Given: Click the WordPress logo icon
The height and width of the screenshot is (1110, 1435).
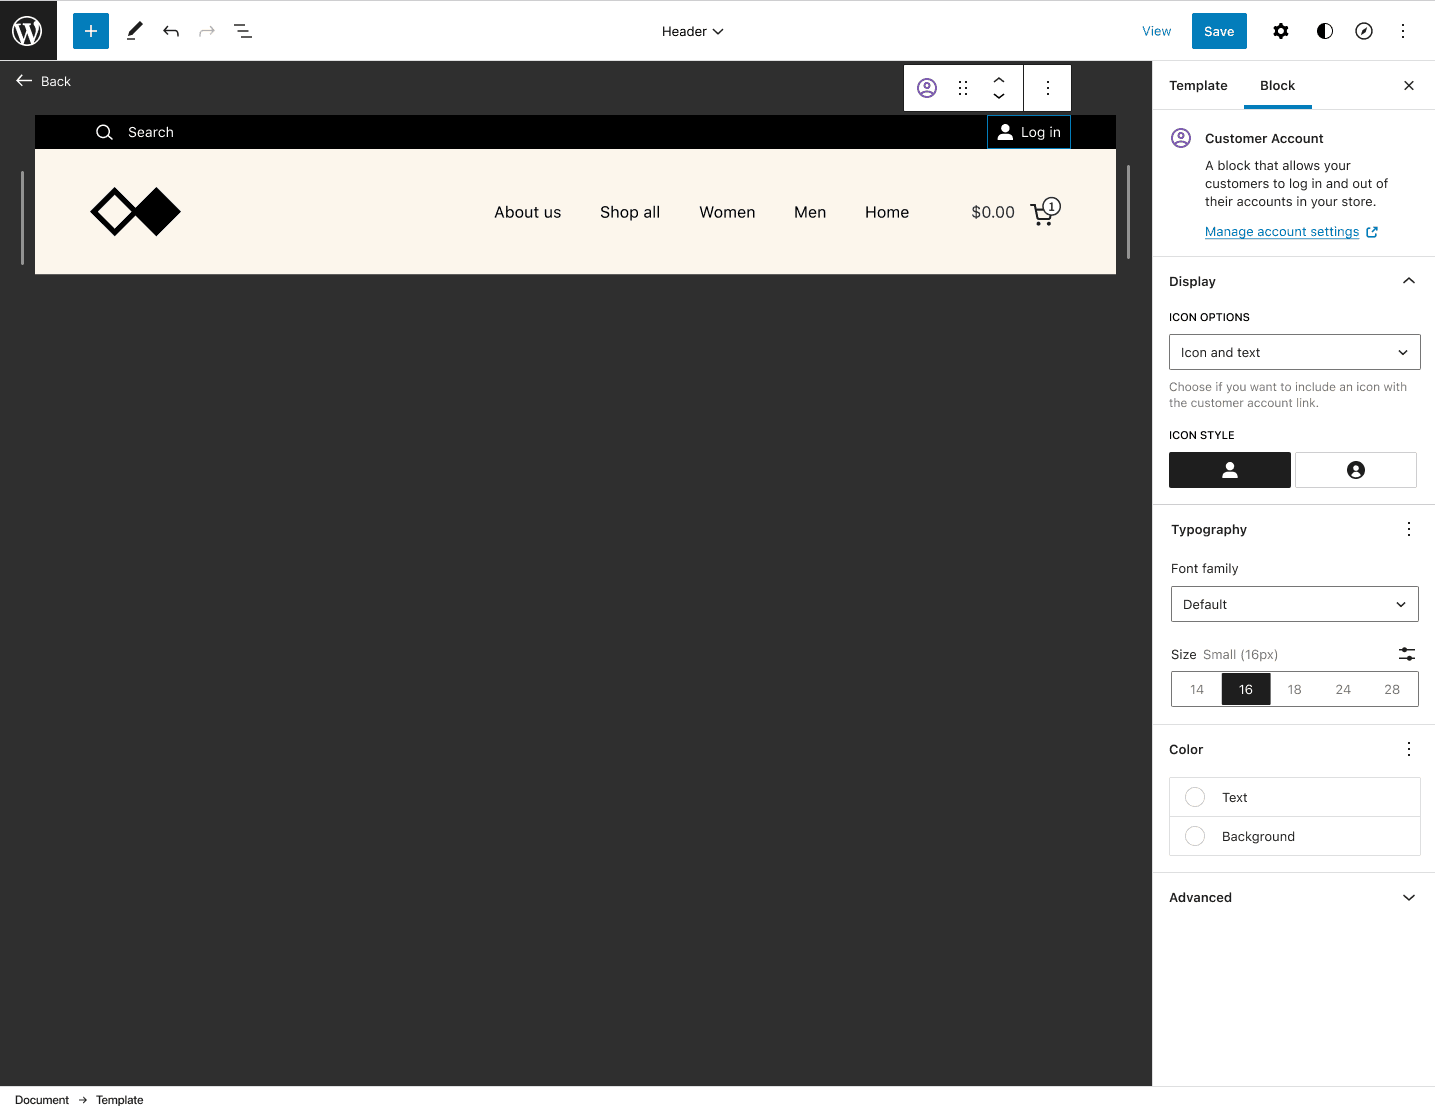Looking at the screenshot, I should [x=28, y=31].
